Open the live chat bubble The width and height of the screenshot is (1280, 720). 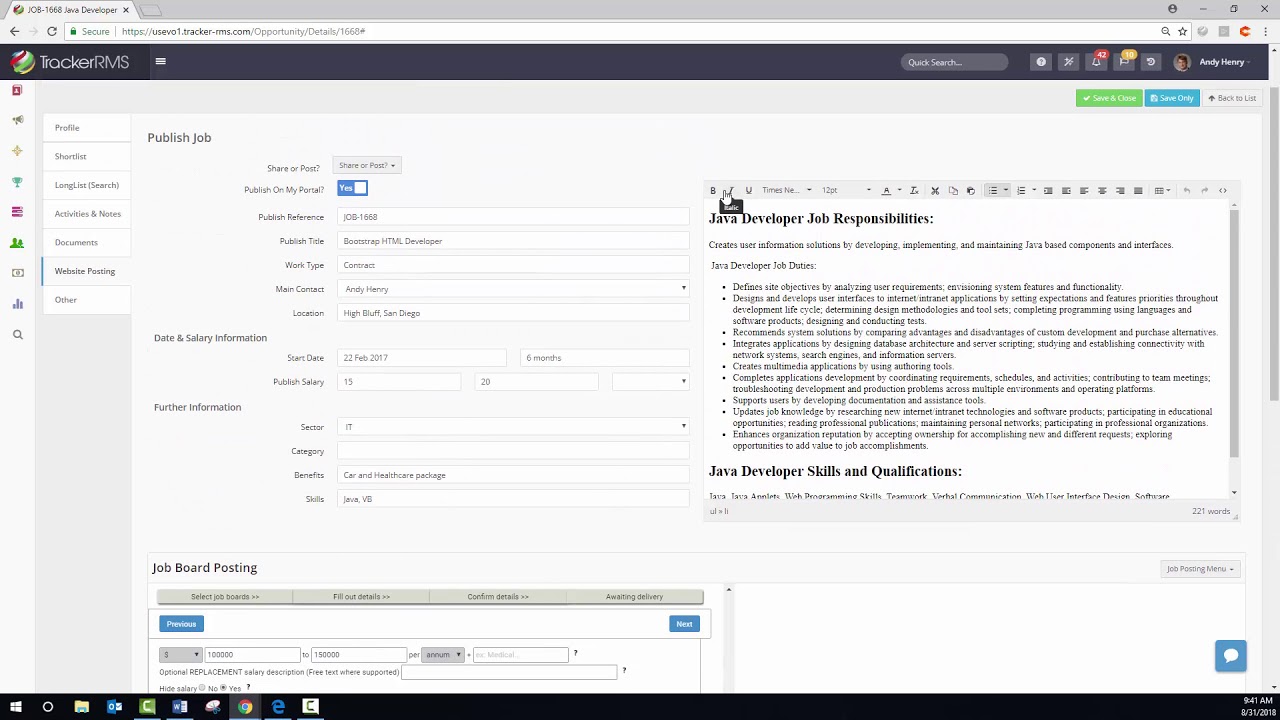1231,656
